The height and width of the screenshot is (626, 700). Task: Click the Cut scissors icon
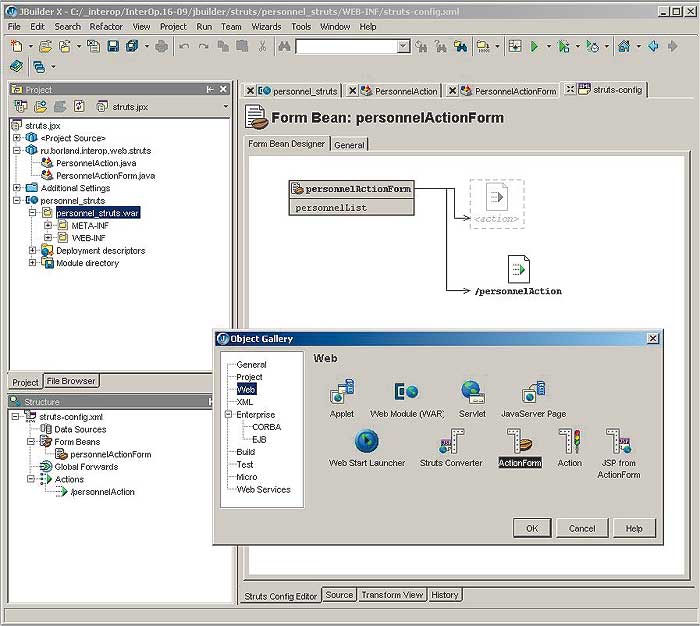tap(262, 46)
